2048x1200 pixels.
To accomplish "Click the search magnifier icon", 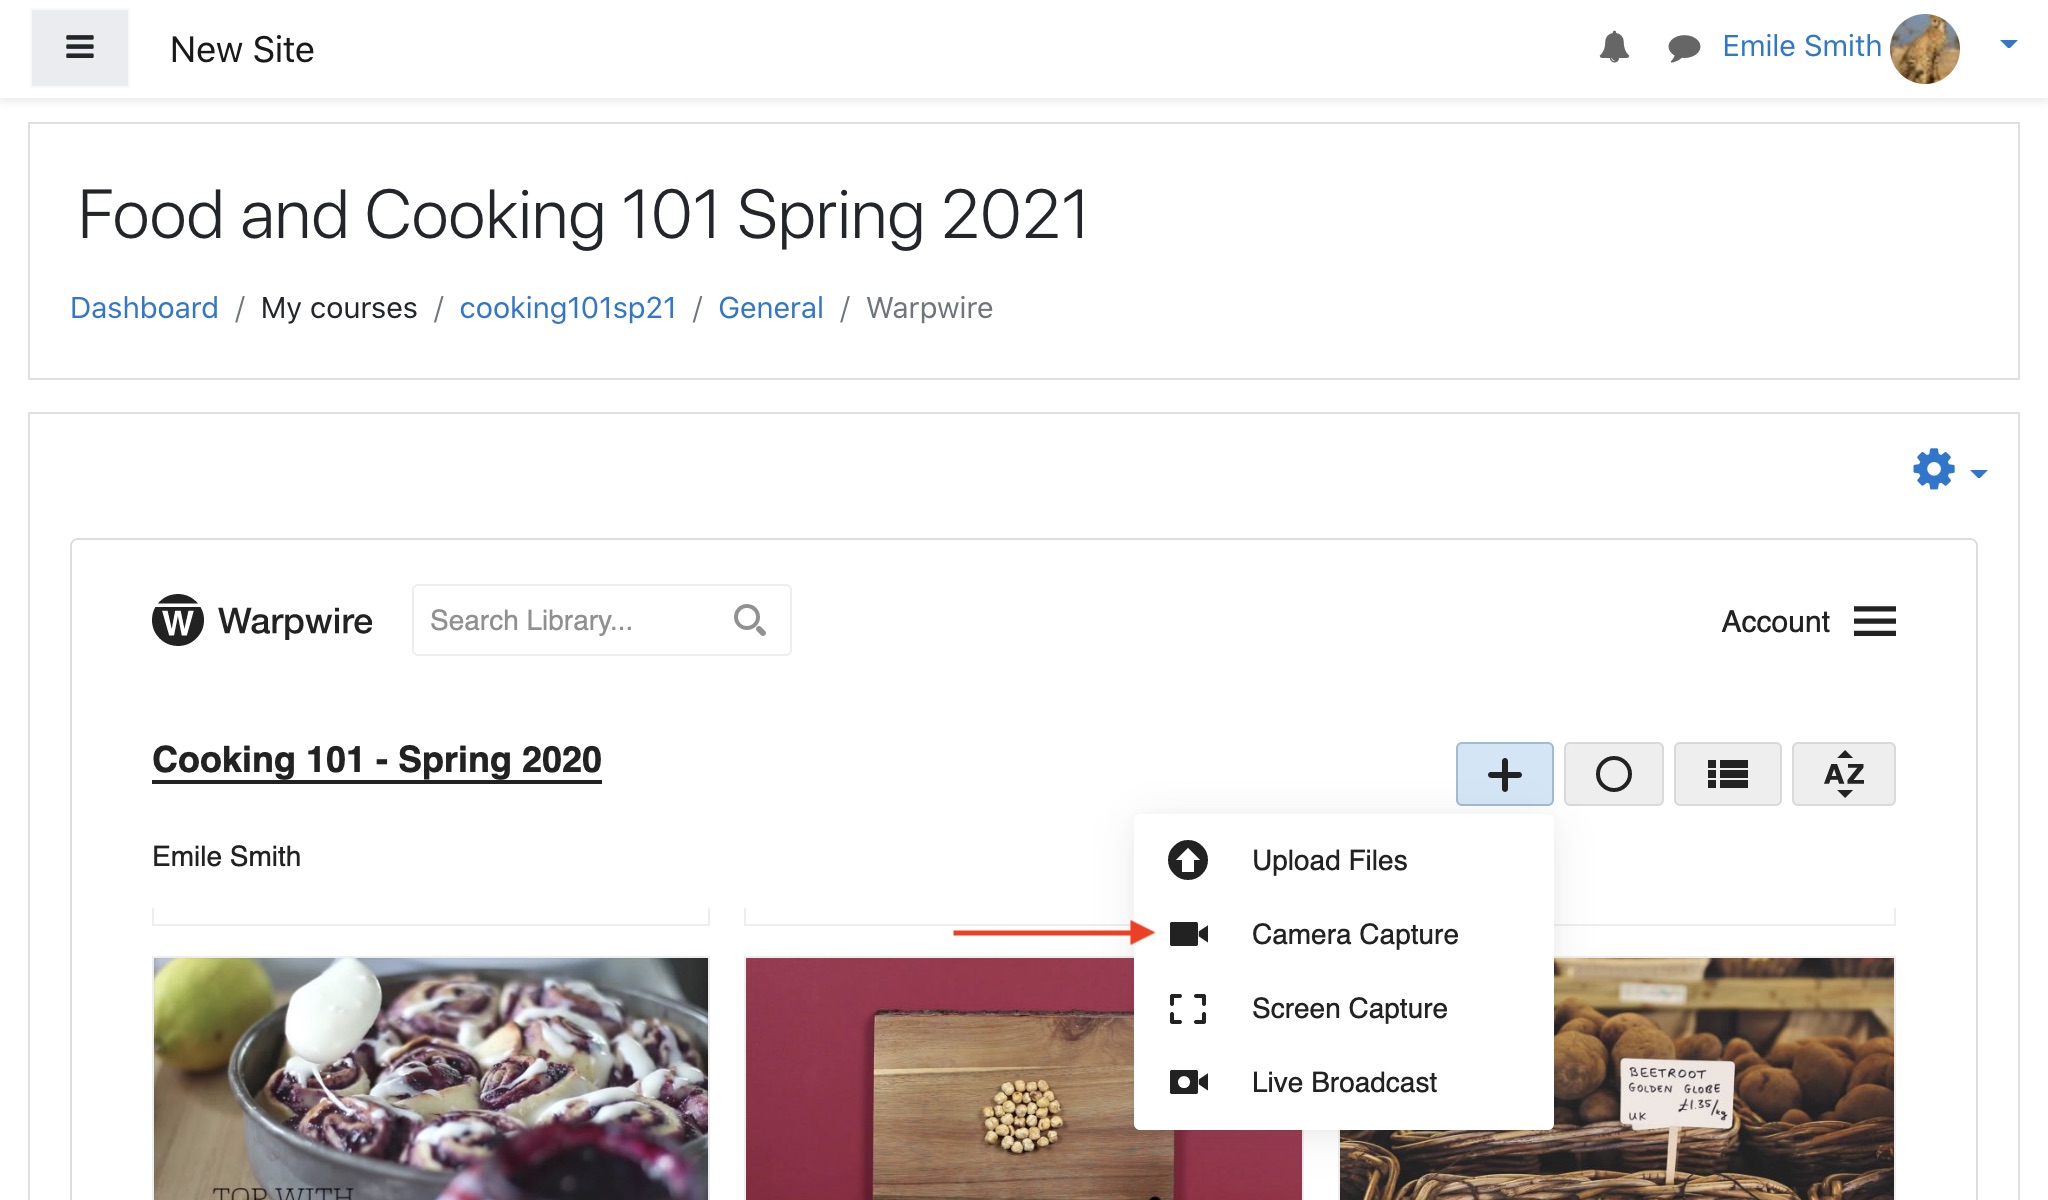I will point(749,621).
